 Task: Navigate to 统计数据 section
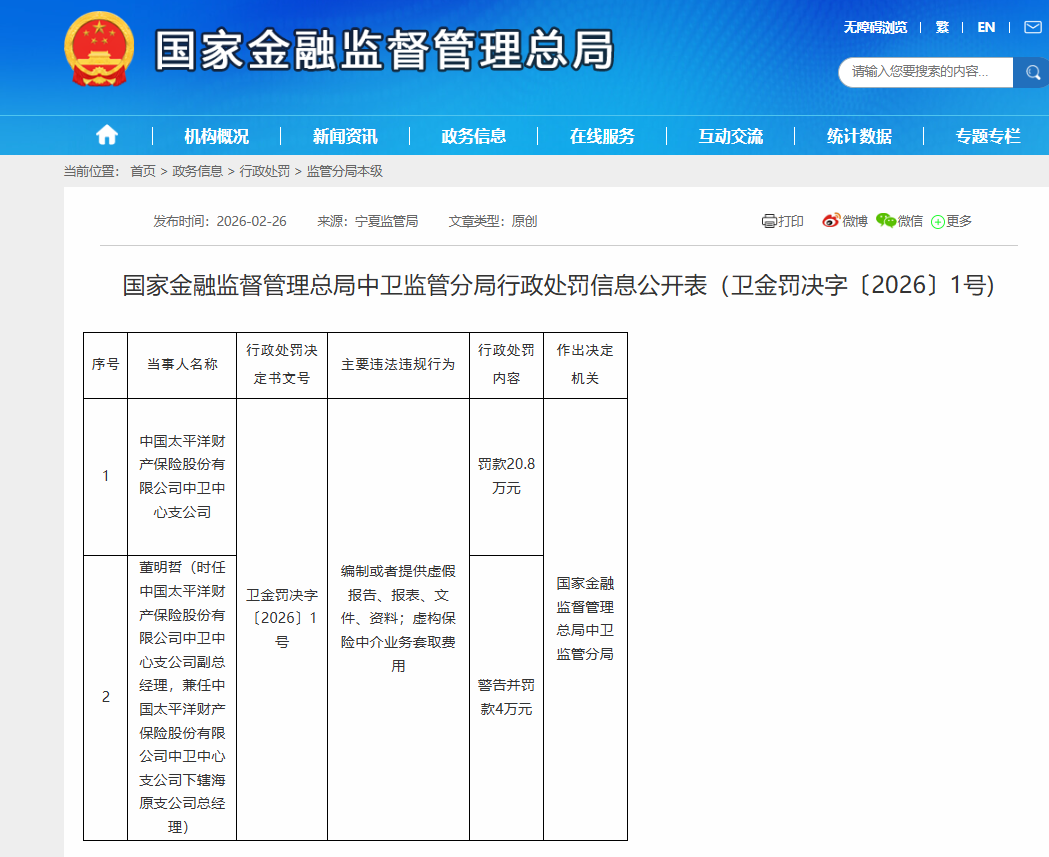(859, 136)
